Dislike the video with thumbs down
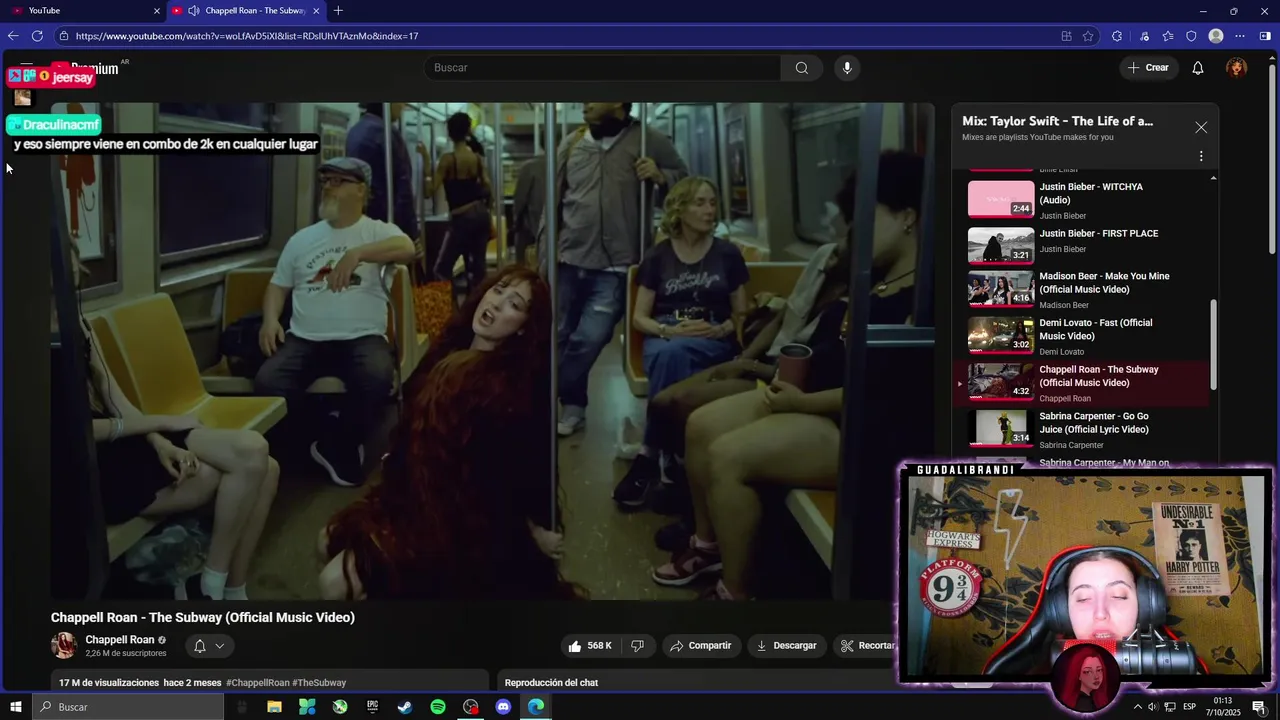Viewport: 1280px width, 720px height. (x=638, y=646)
